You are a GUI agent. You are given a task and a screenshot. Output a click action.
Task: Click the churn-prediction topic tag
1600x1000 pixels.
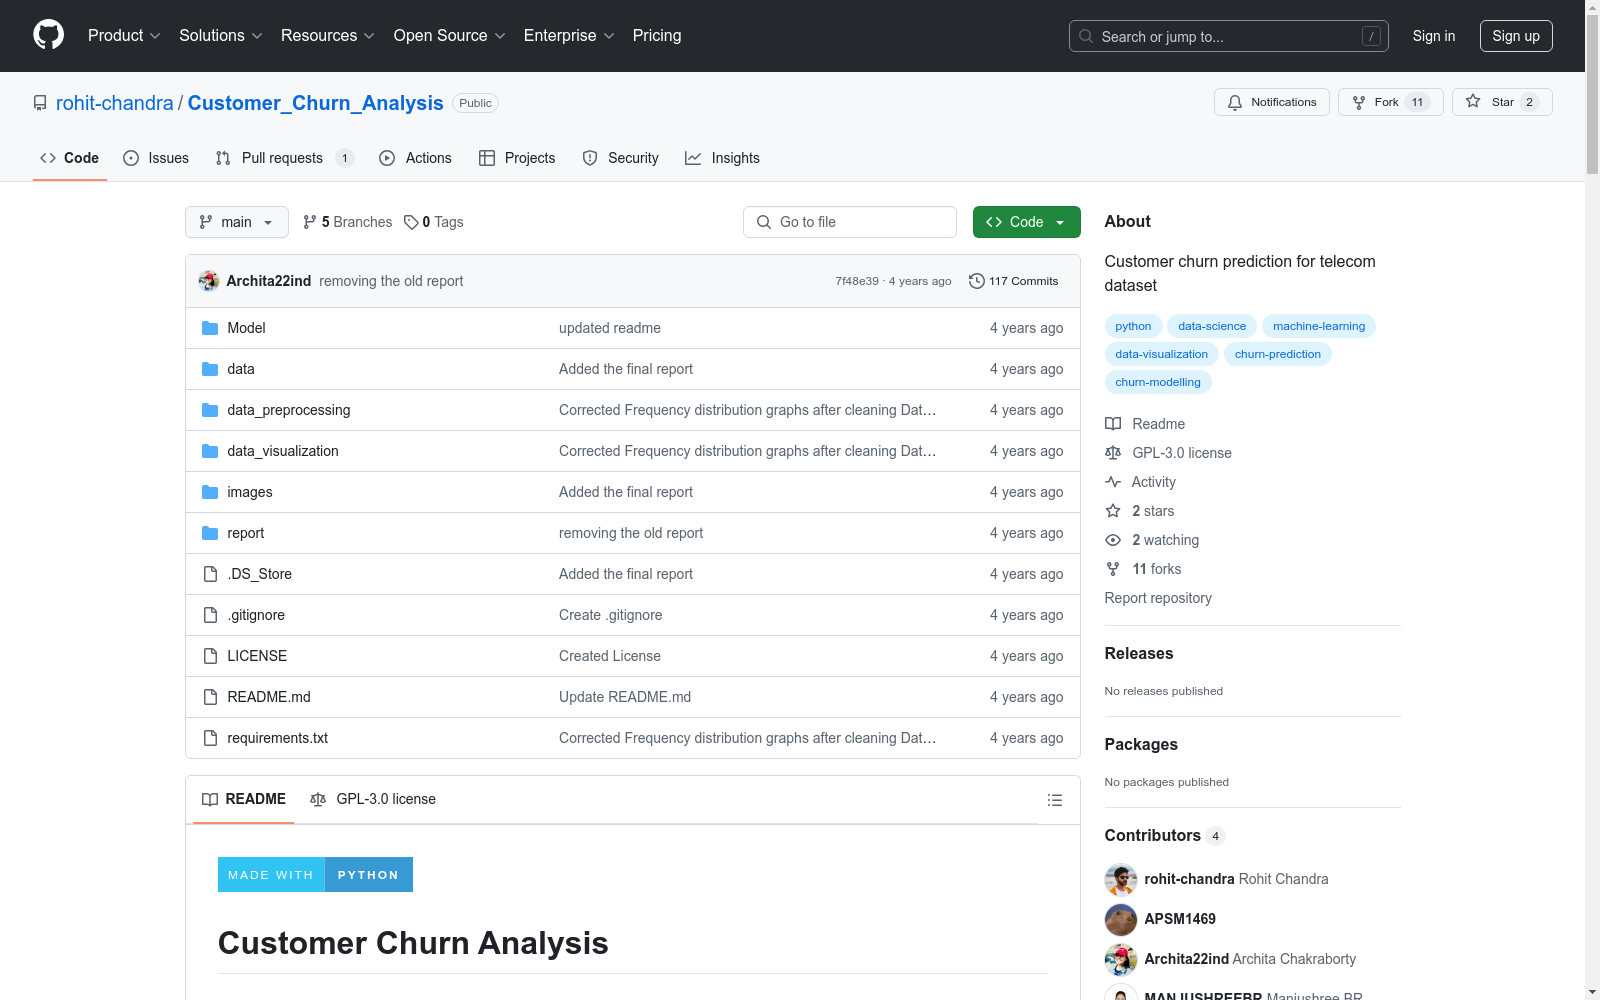[x=1278, y=354]
